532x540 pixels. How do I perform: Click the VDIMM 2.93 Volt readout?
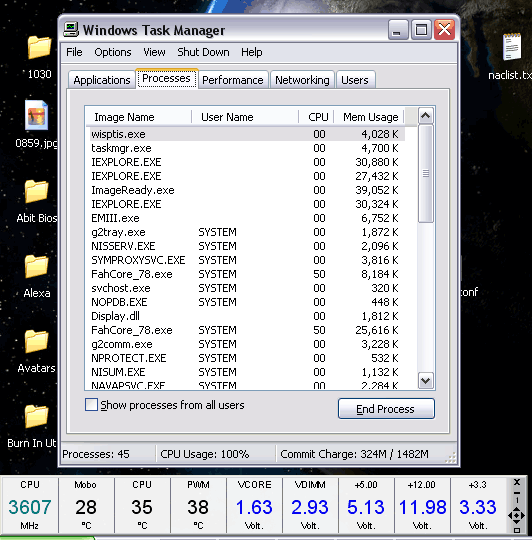(x=310, y=505)
